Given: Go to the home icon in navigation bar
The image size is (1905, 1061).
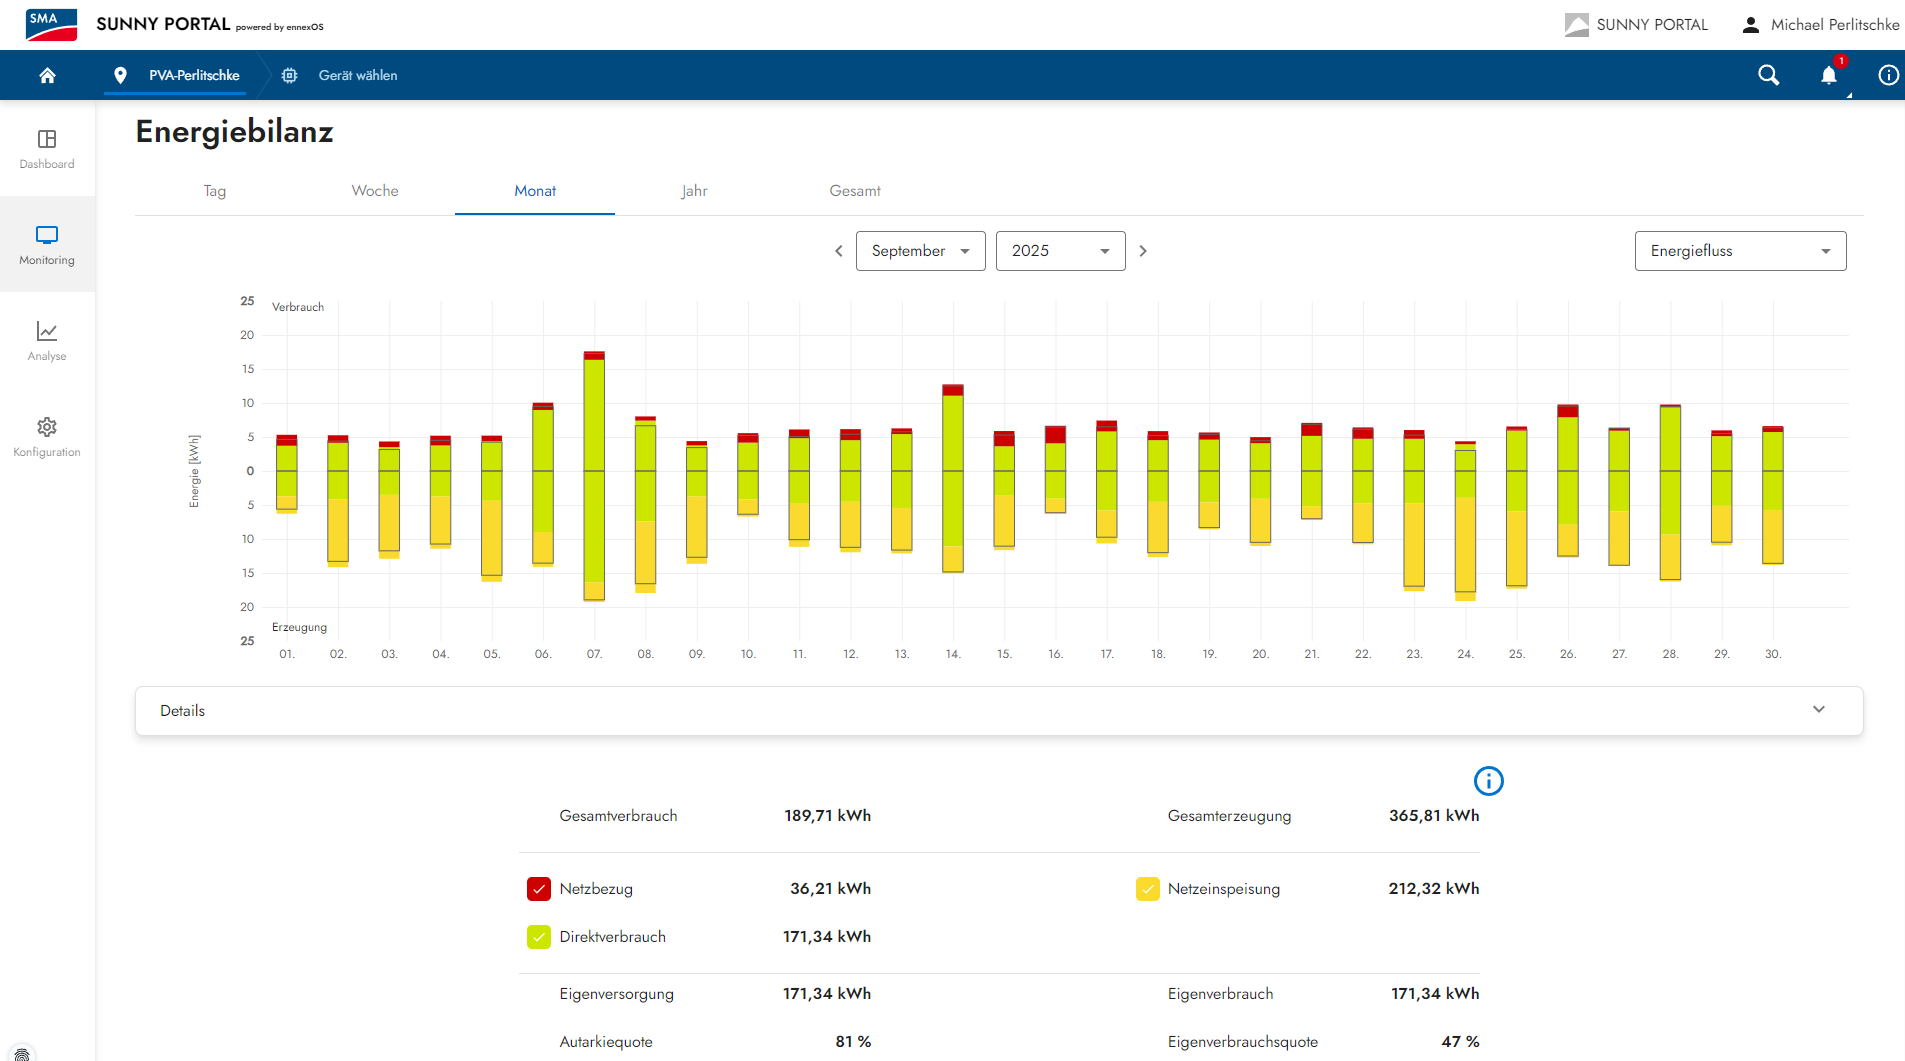Looking at the screenshot, I should click(47, 75).
